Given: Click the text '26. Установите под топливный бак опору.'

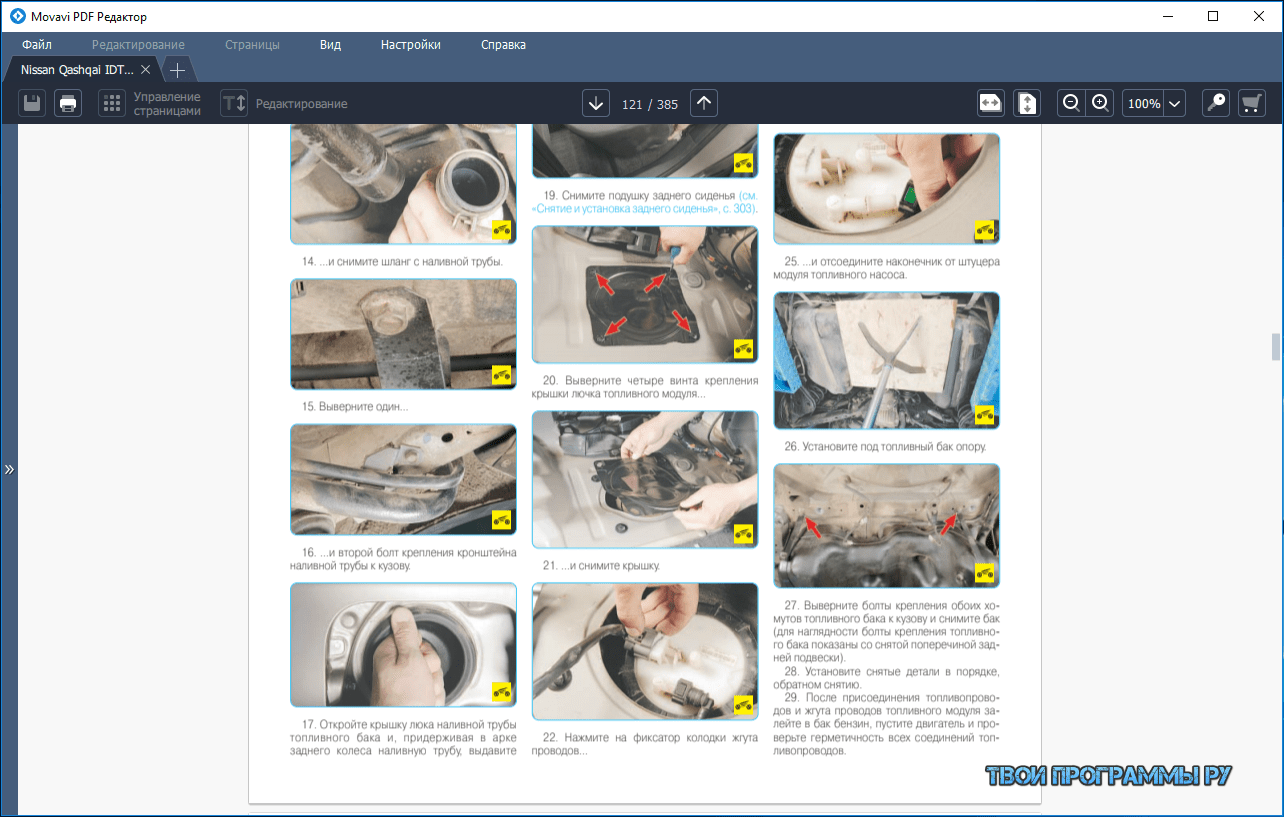Looking at the screenshot, I should [886, 446].
